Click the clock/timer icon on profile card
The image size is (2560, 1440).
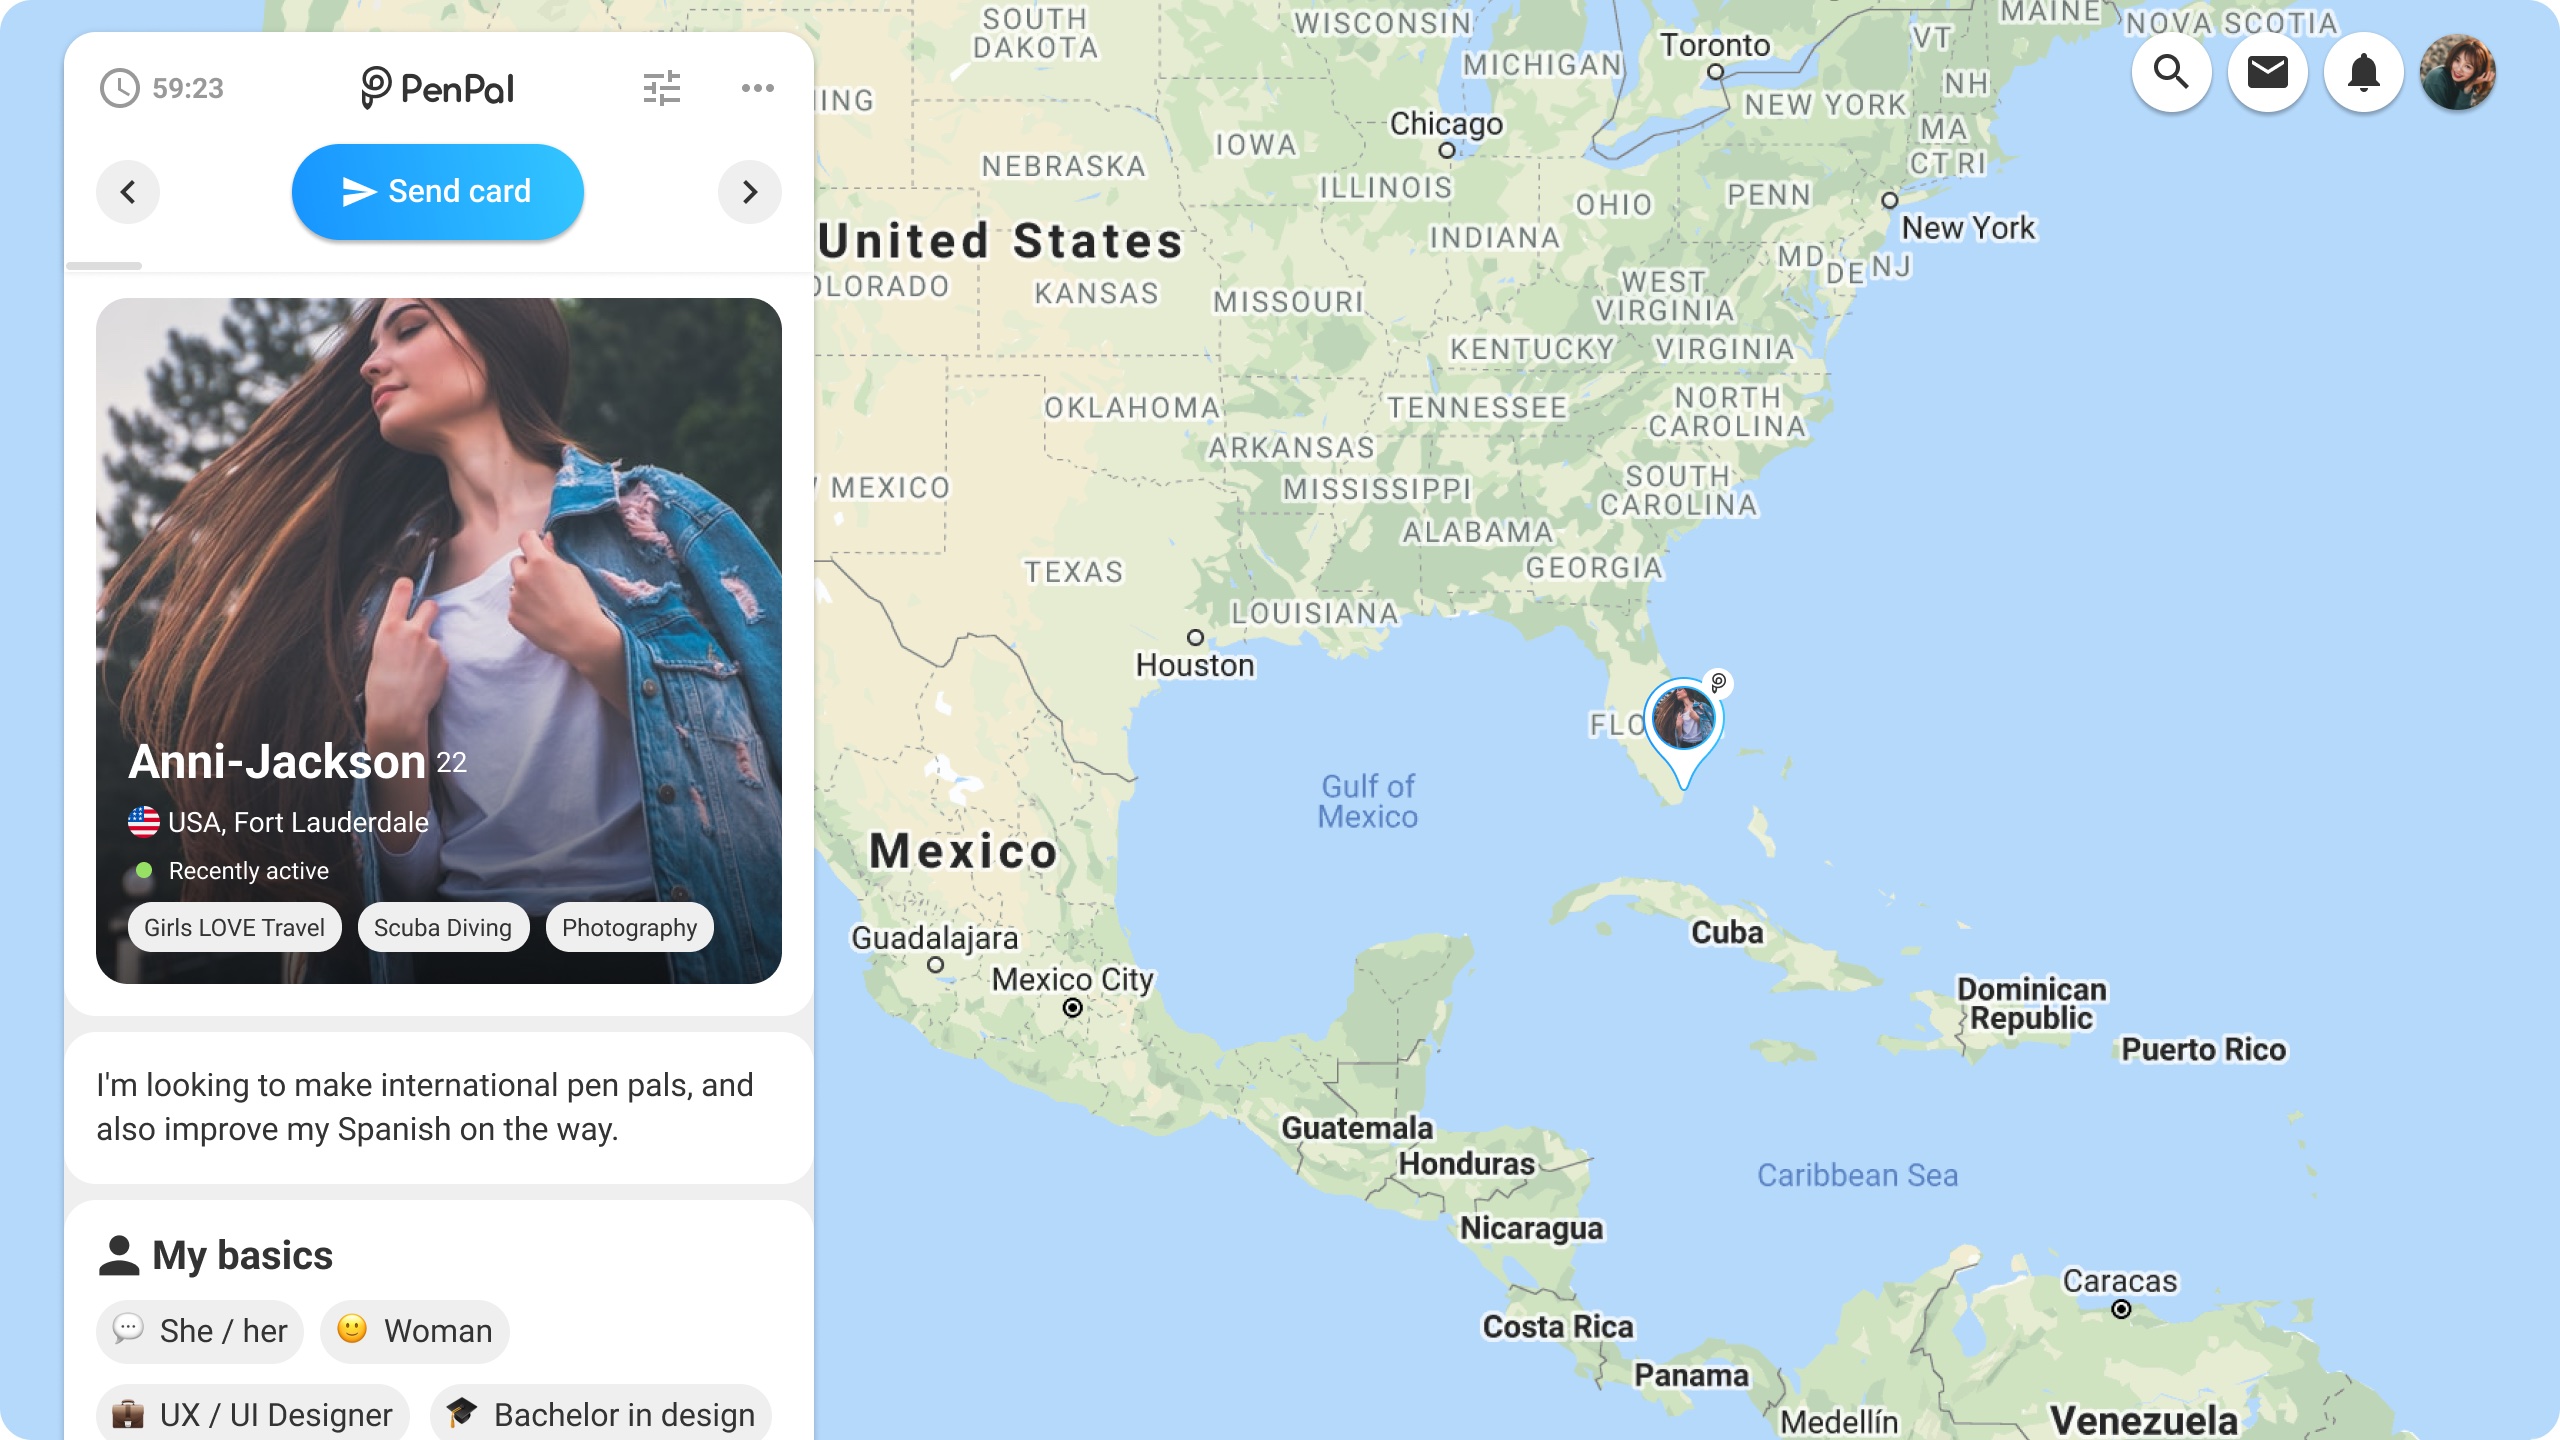(120, 86)
